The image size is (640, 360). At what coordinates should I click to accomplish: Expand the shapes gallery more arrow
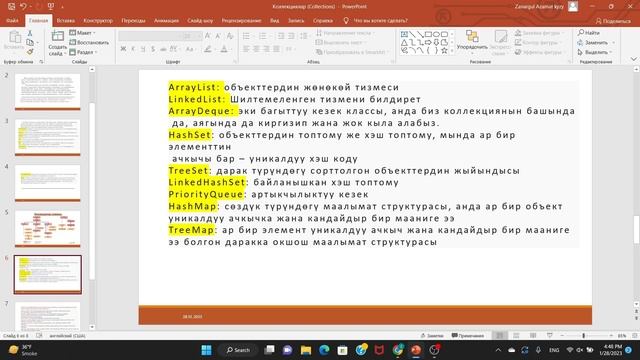[x=452, y=51]
